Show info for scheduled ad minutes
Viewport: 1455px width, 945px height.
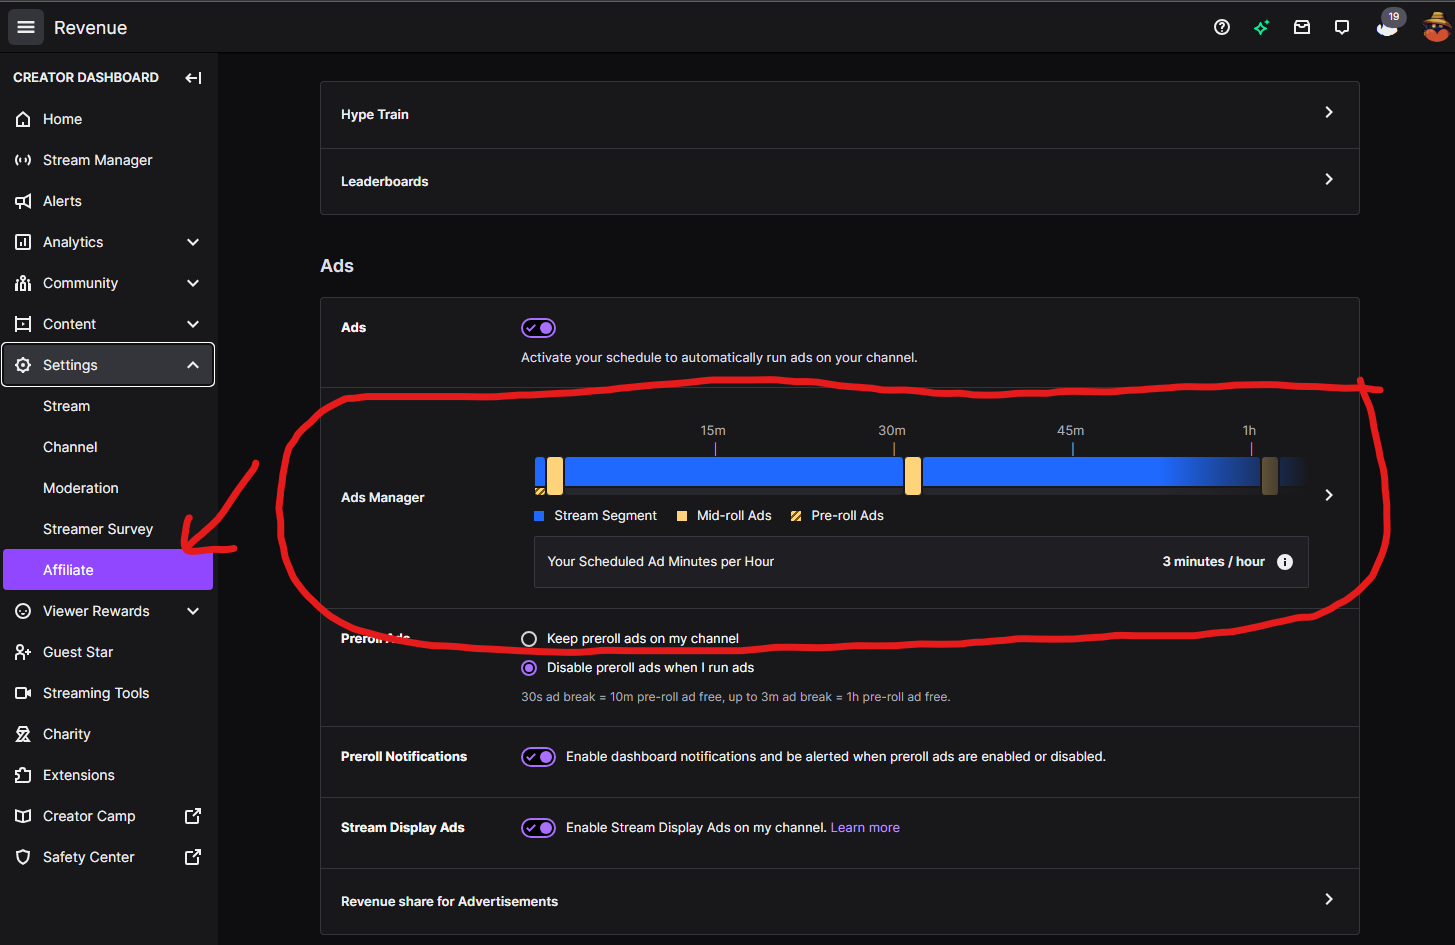1285,562
